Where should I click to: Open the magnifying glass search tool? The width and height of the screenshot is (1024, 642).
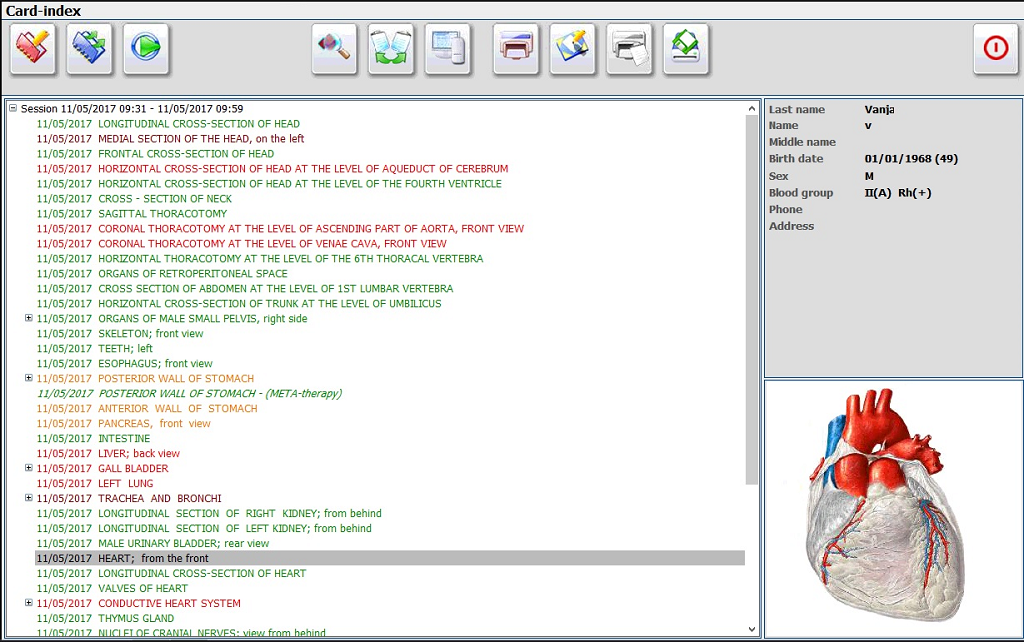click(x=334, y=49)
